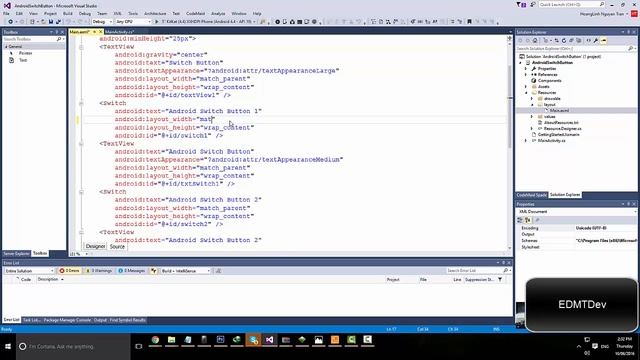640x360 pixels.
Task: Click Visual Studio icon in taskbar
Action: pyautogui.click(x=269, y=340)
